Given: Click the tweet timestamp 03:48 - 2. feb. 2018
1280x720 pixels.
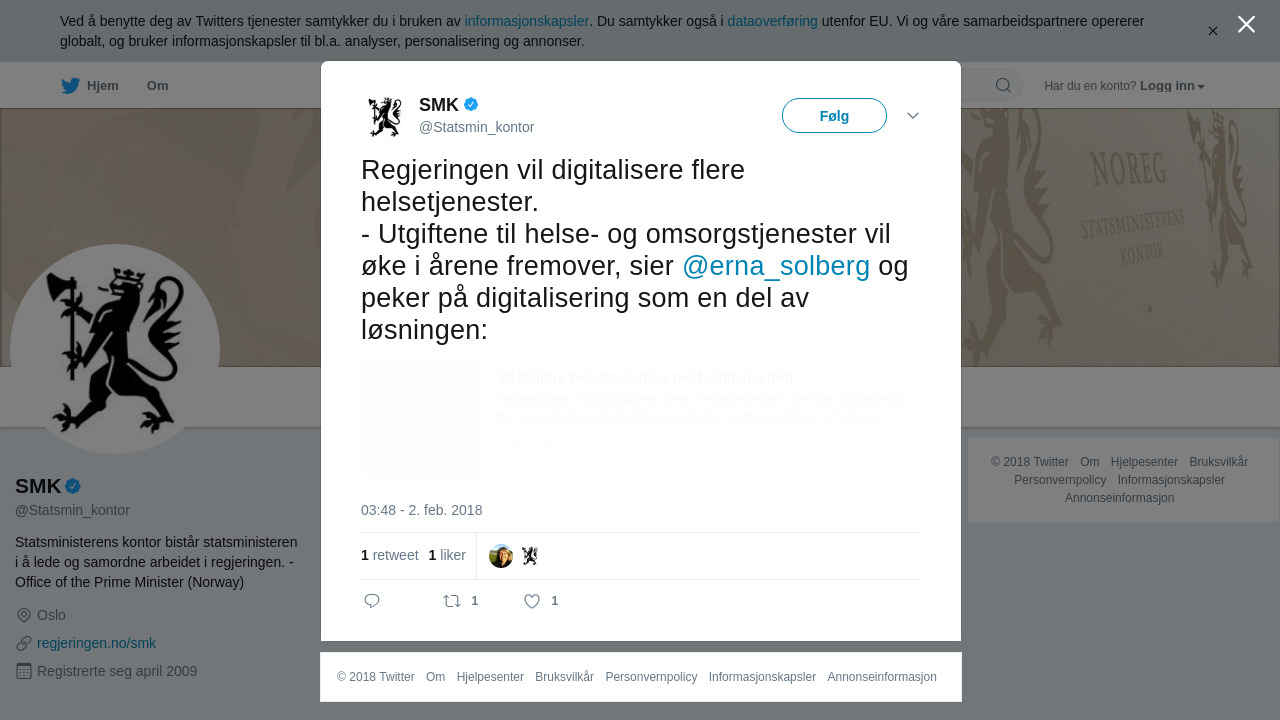Looking at the screenshot, I should coord(421,510).
